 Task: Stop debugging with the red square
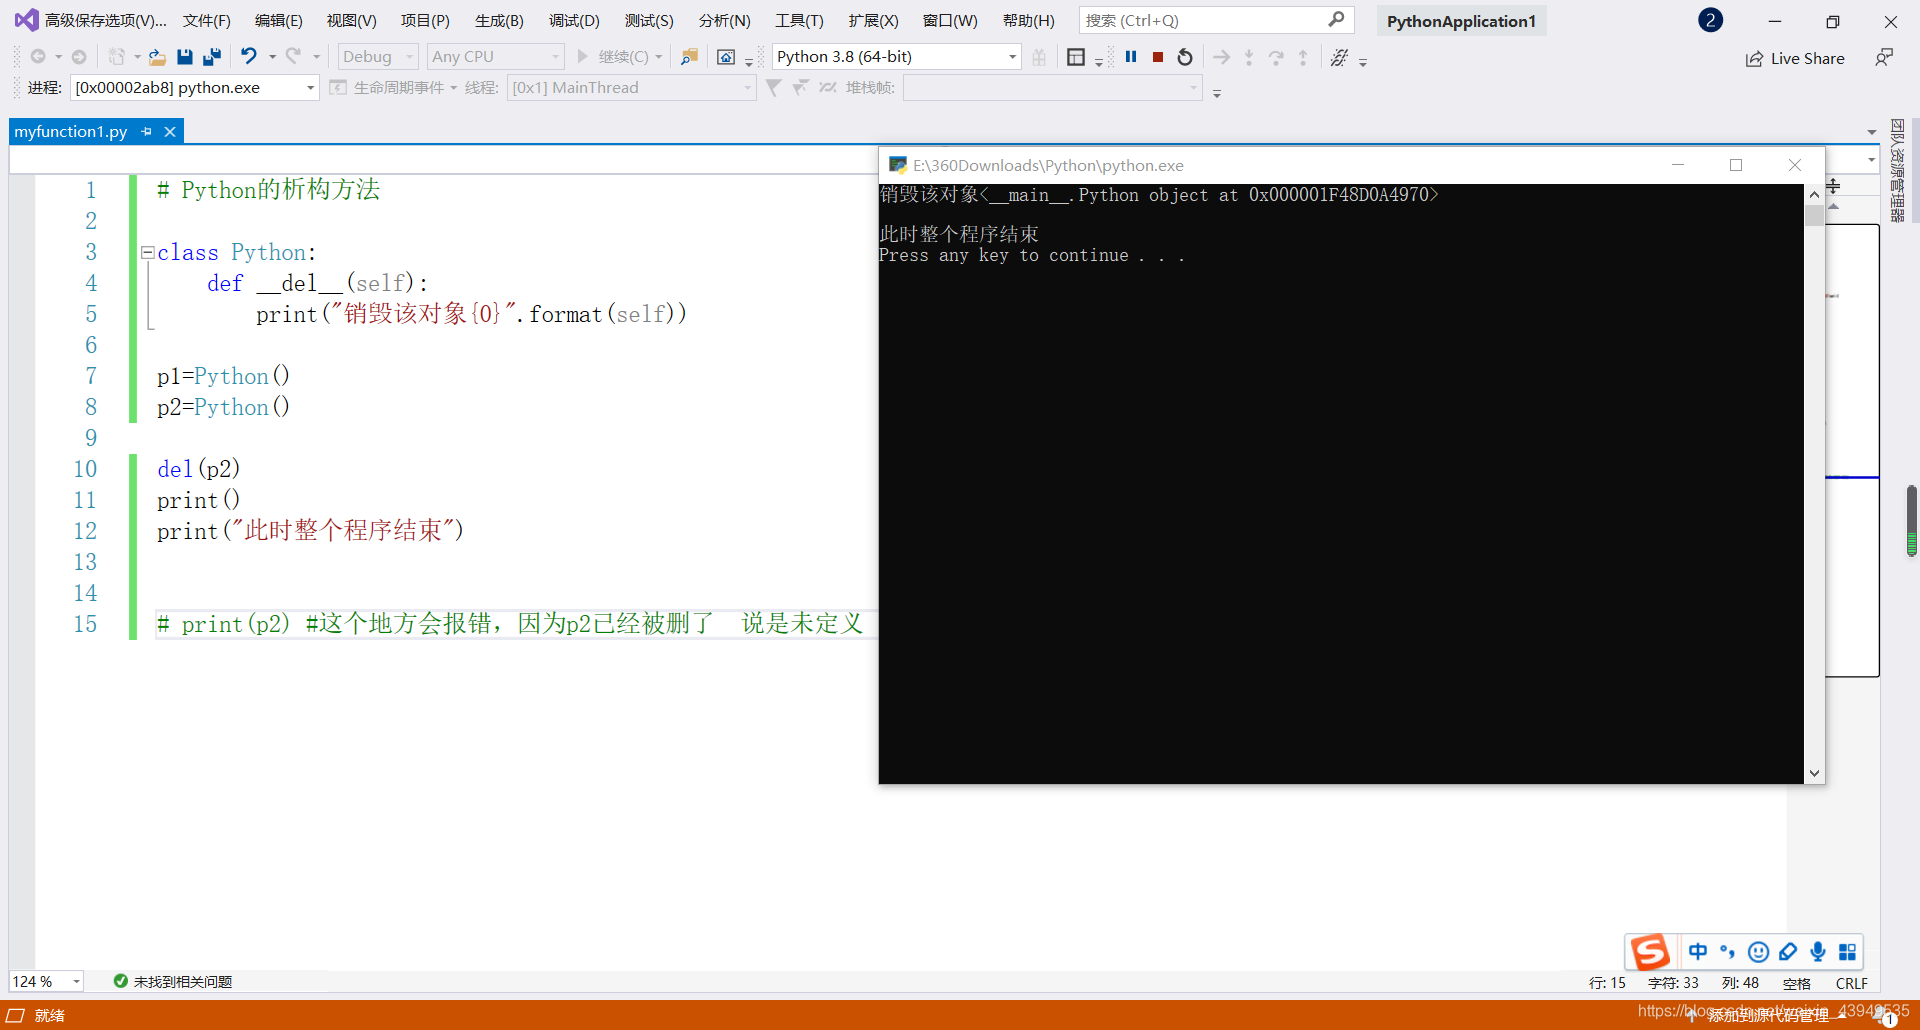click(x=1157, y=57)
